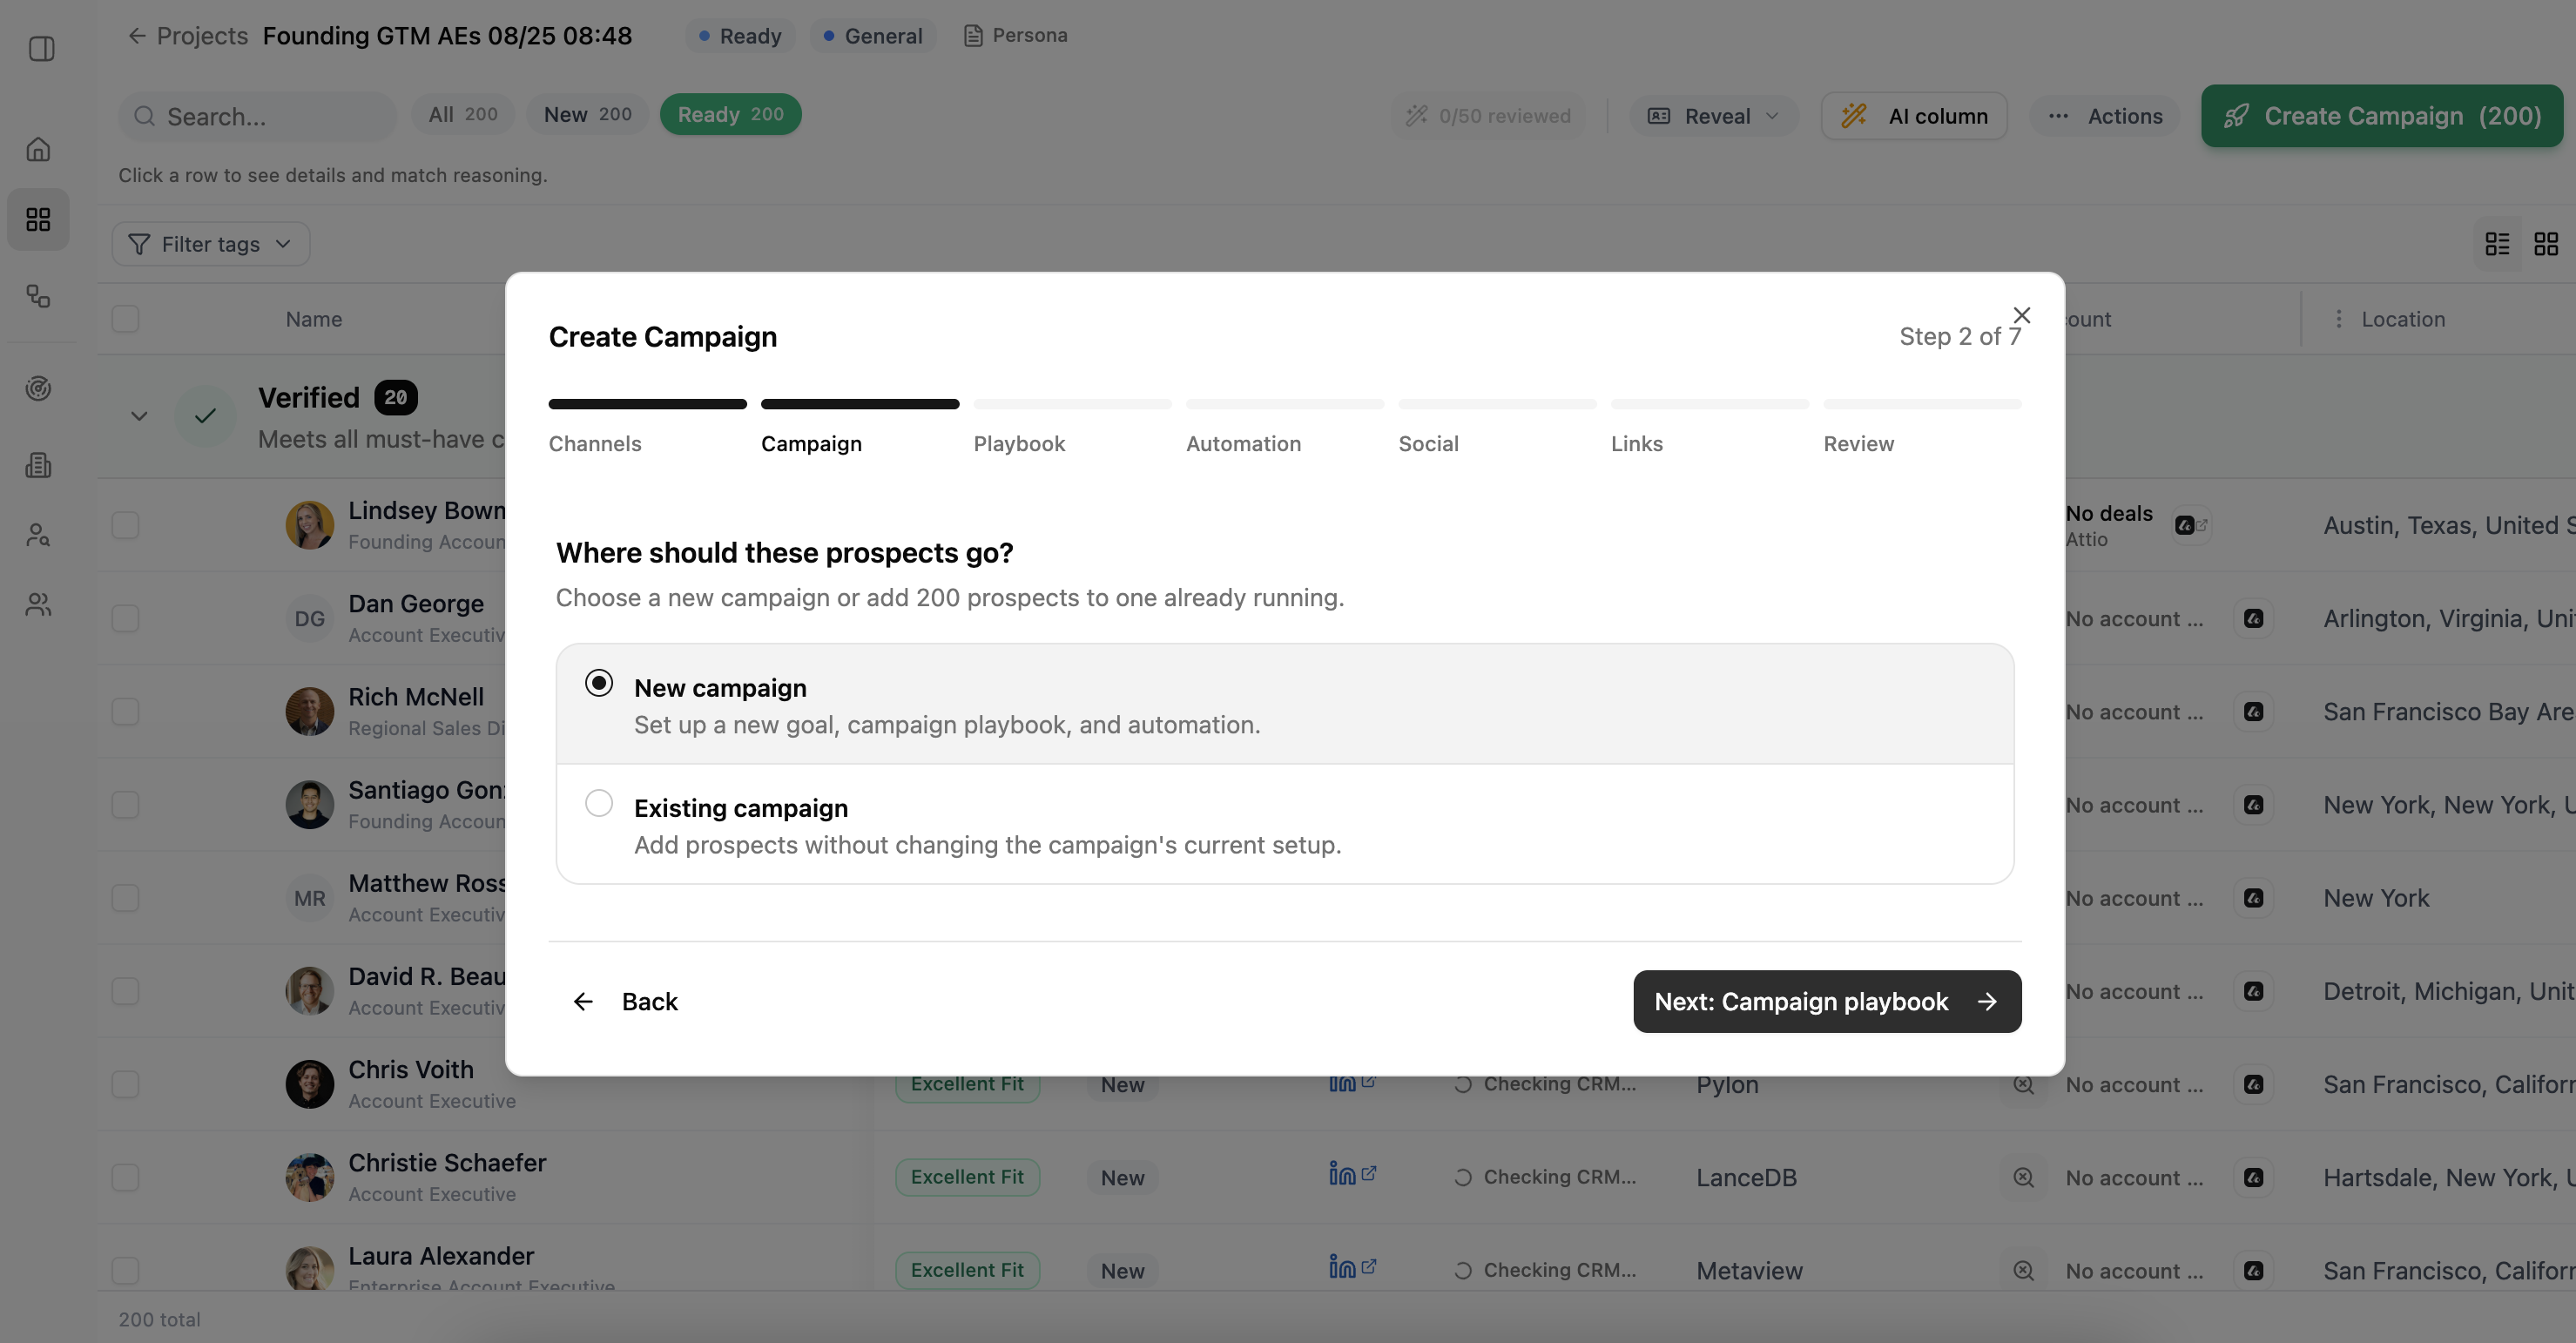The image size is (2576, 1343).
Task: Click the Campaign step progress bar
Action: (x=860, y=404)
